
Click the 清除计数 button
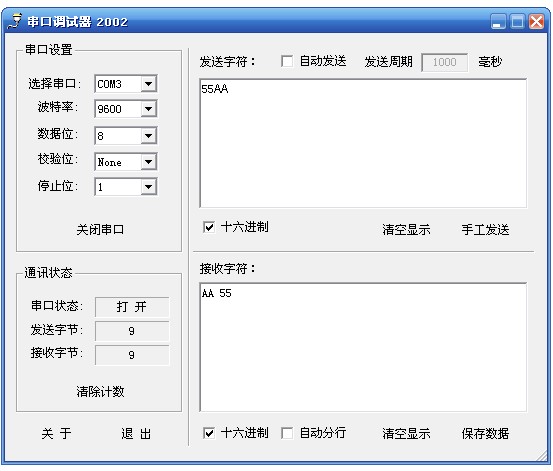(100, 391)
